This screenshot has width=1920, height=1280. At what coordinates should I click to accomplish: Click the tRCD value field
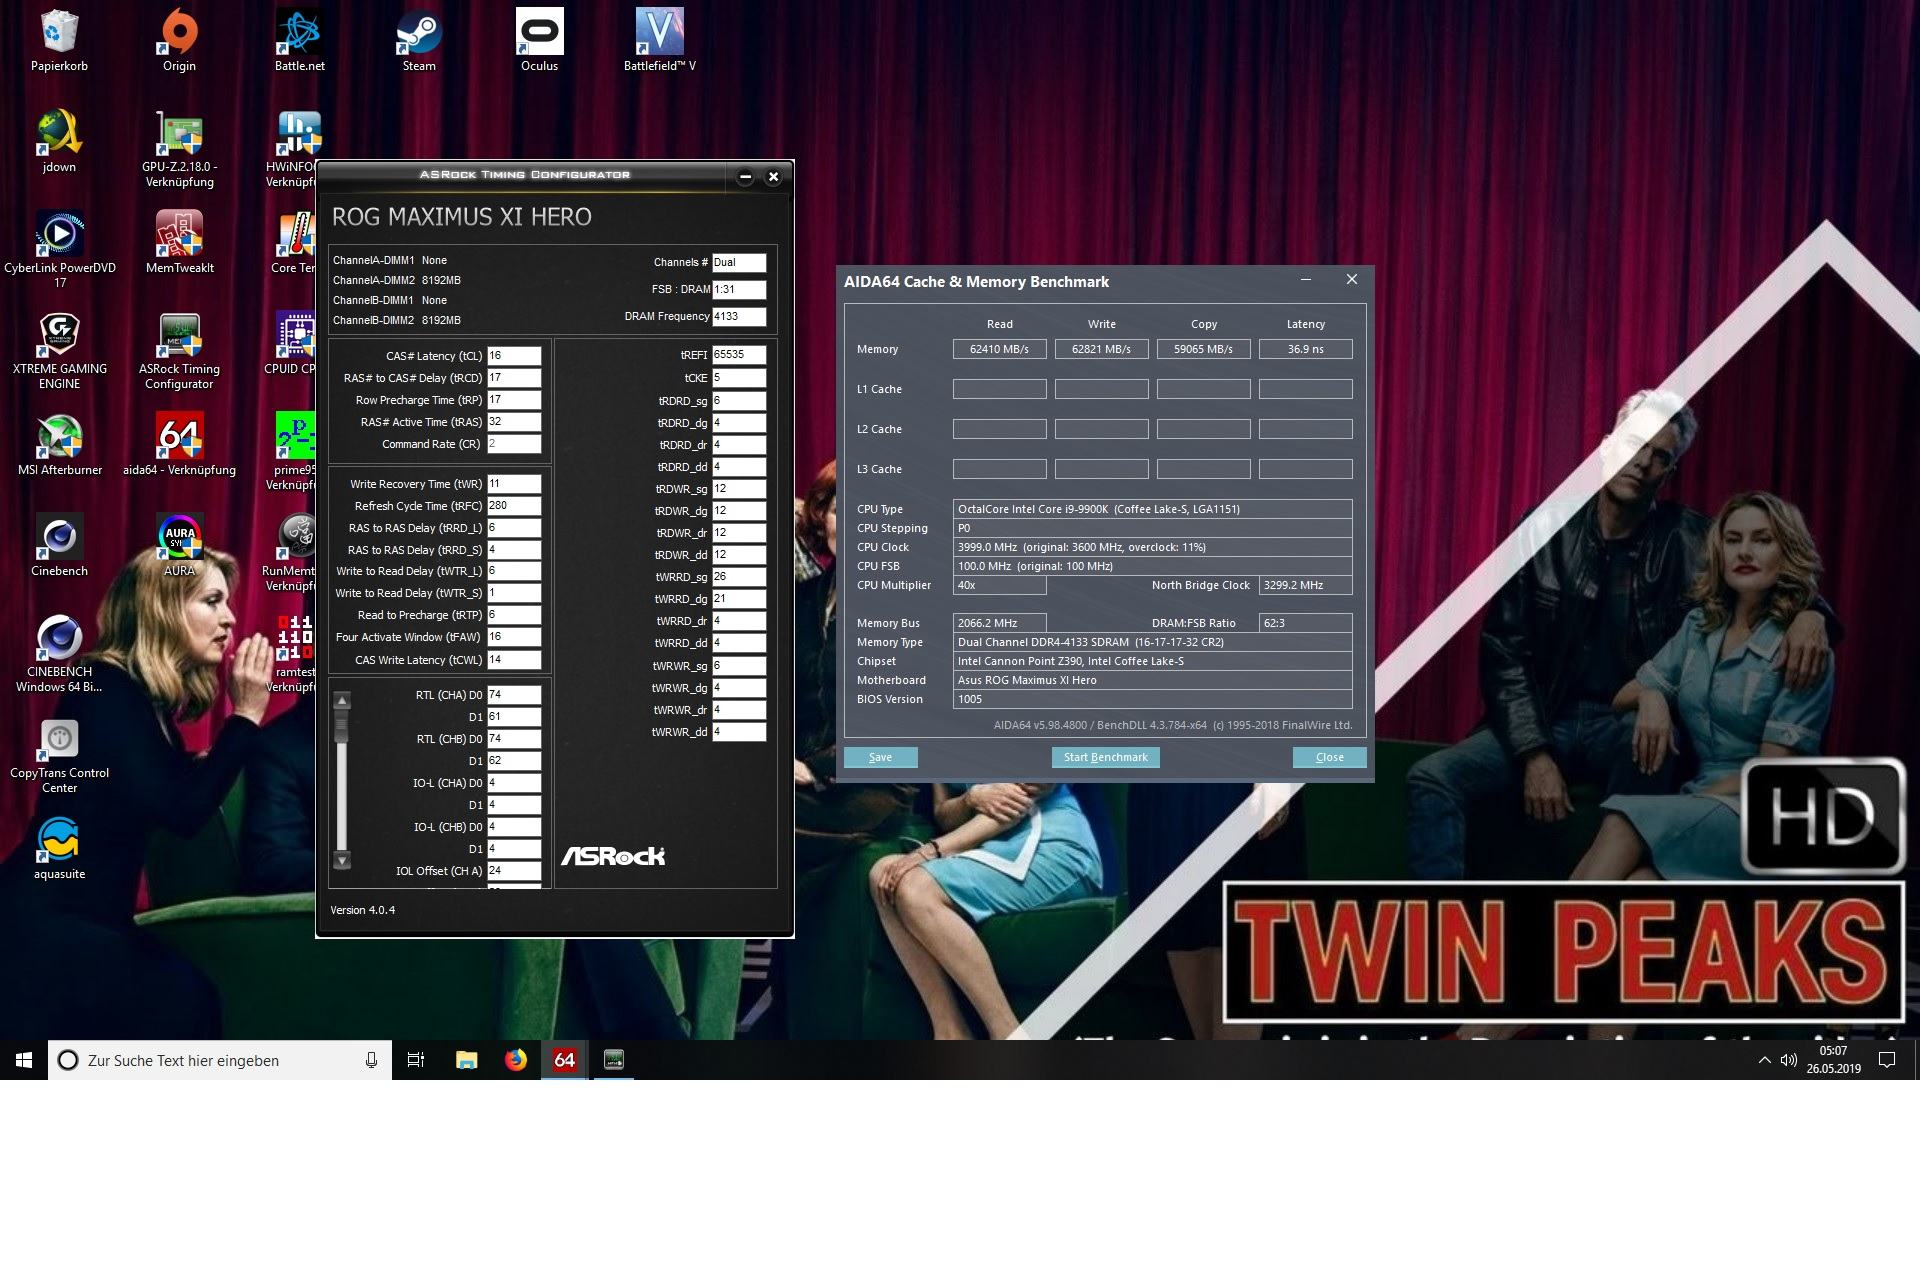click(514, 378)
